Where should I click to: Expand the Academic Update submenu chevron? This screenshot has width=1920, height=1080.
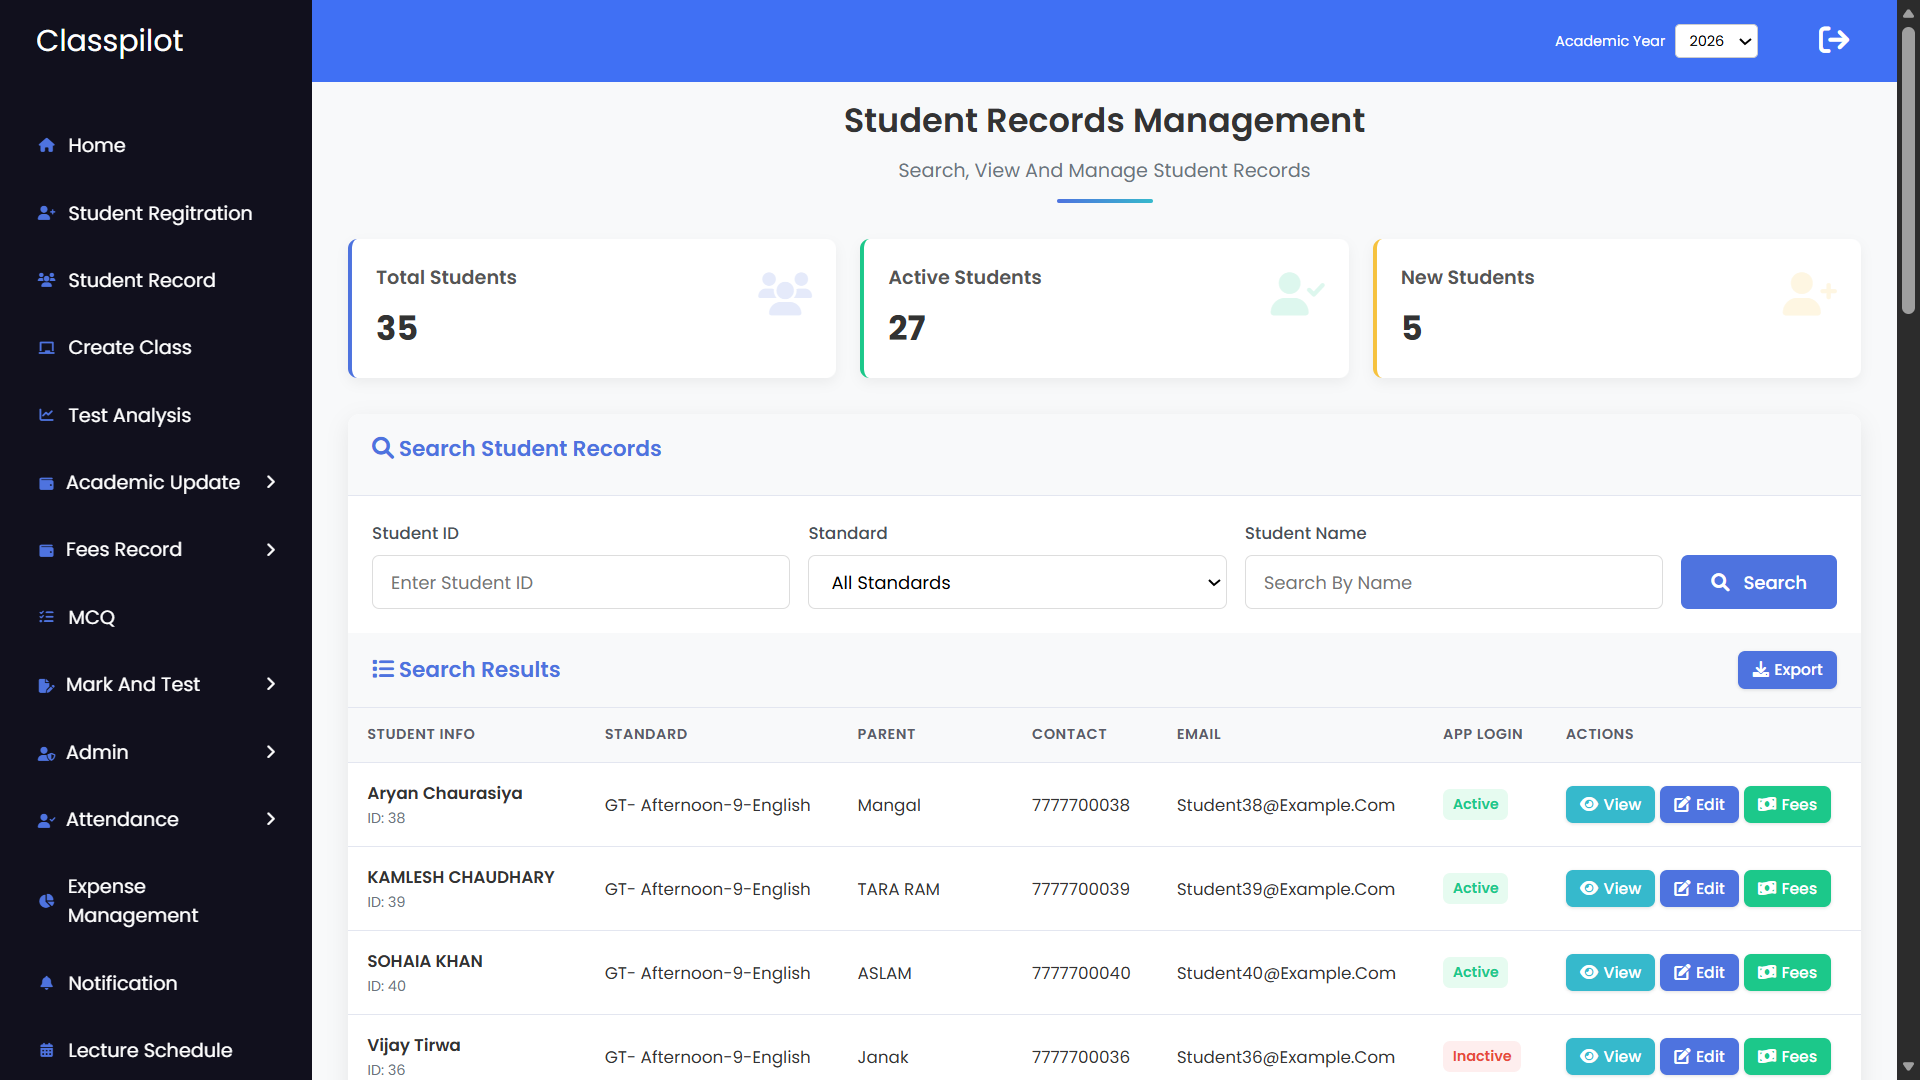click(x=271, y=482)
